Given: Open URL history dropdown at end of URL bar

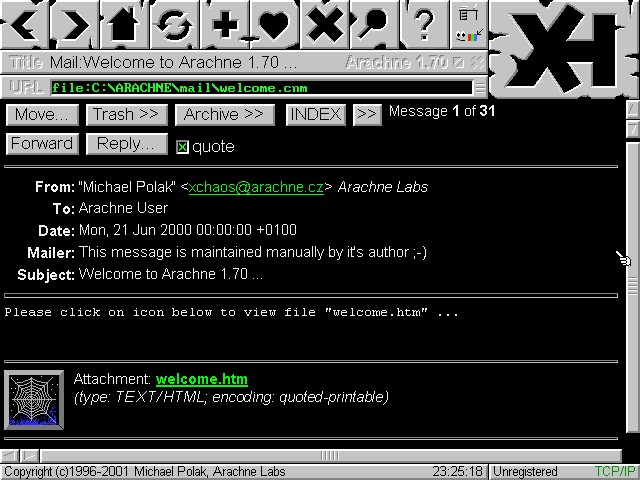Looking at the screenshot, I should (480, 87).
